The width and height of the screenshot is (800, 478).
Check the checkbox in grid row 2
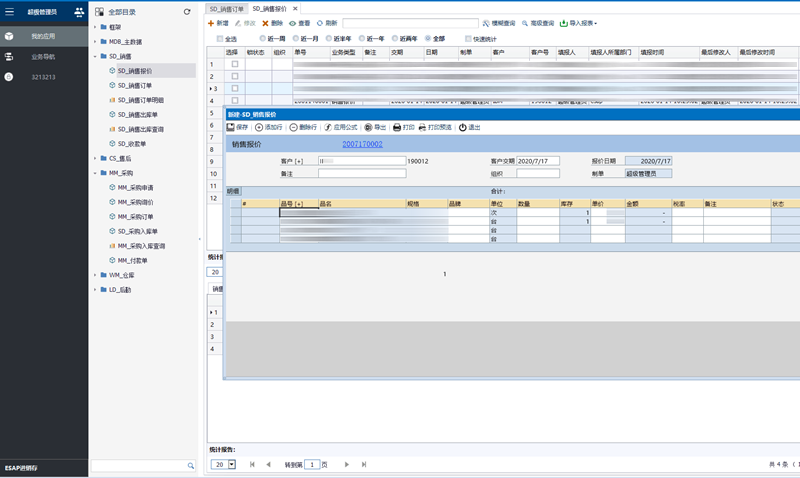coord(235,76)
